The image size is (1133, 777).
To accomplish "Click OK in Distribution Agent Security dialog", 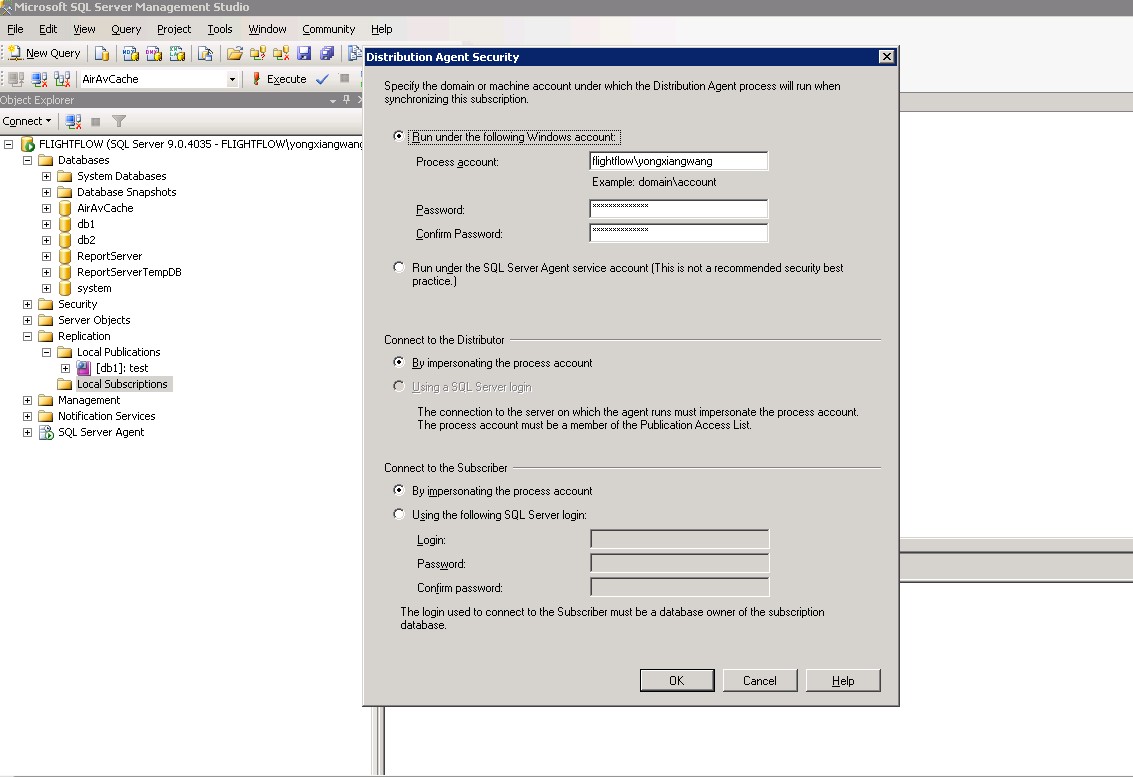I will coord(677,681).
